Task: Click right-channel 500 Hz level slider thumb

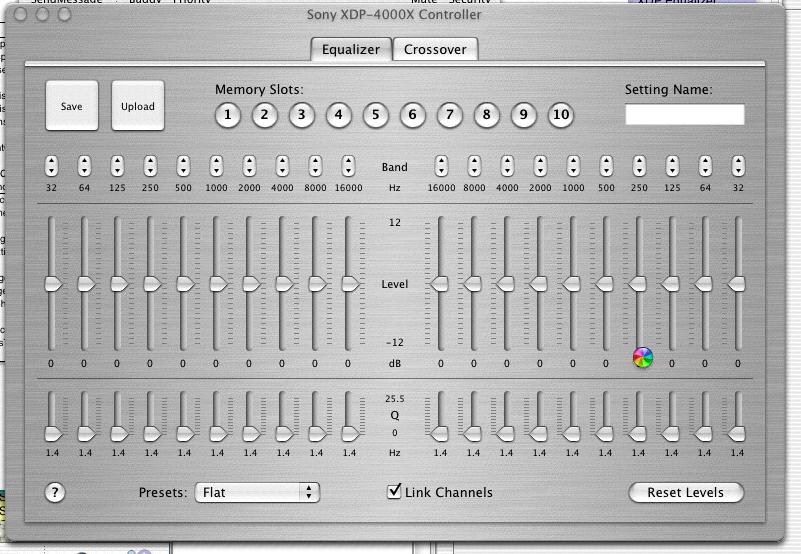Action: tap(604, 284)
